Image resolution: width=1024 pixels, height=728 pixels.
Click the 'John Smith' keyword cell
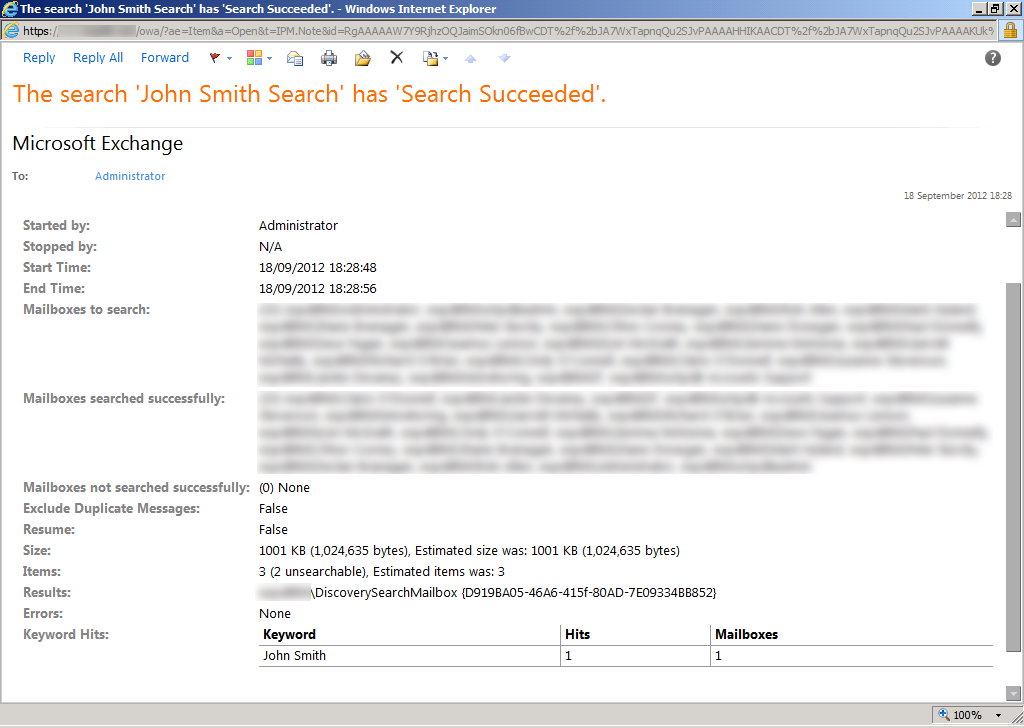[x=295, y=656]
